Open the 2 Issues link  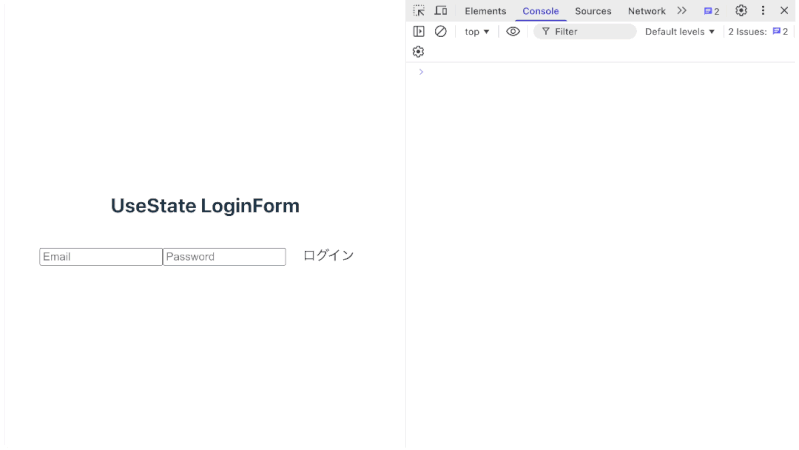[758, 32]
